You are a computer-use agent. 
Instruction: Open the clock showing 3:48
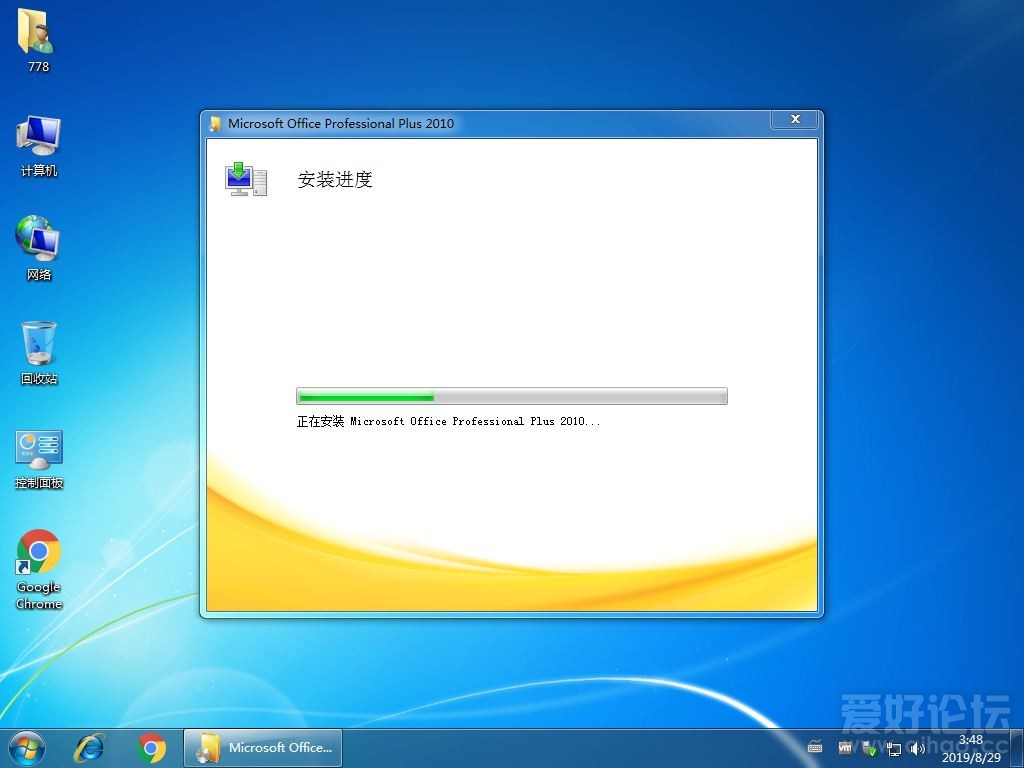point(970,748)
